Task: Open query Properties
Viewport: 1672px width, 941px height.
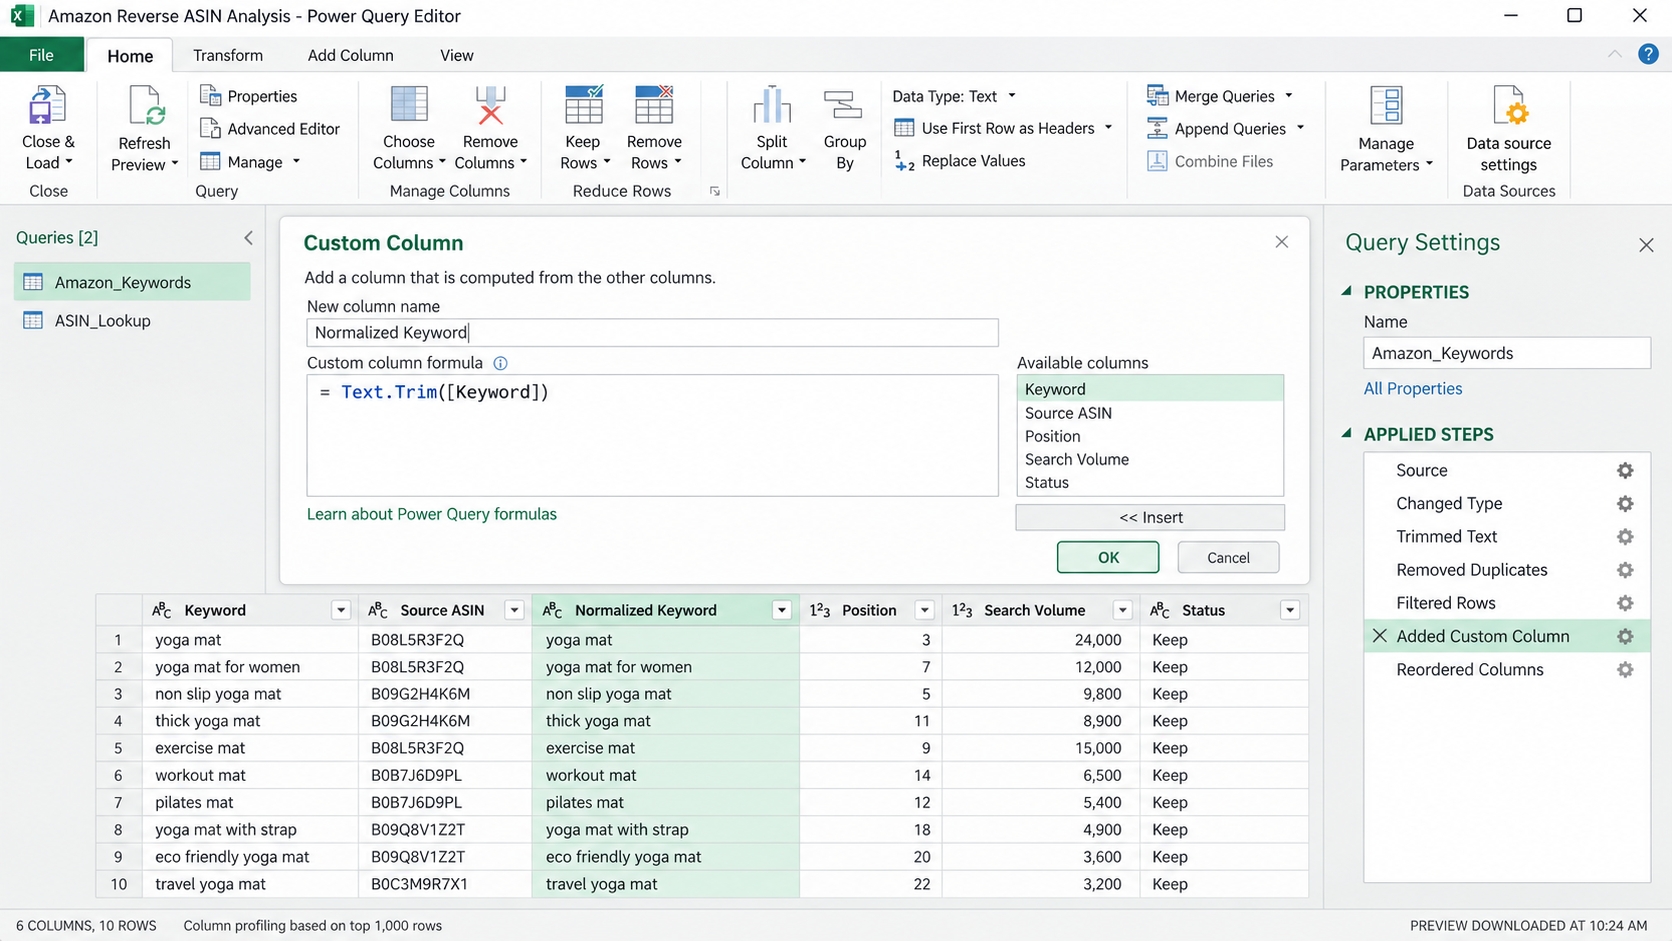Action: [x=249, y=96]
